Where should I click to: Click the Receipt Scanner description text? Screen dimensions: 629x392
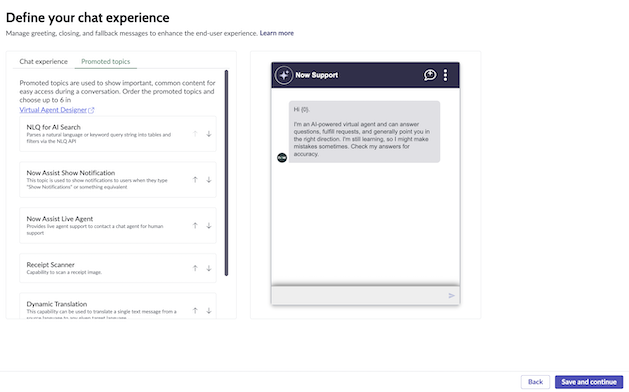64,272
